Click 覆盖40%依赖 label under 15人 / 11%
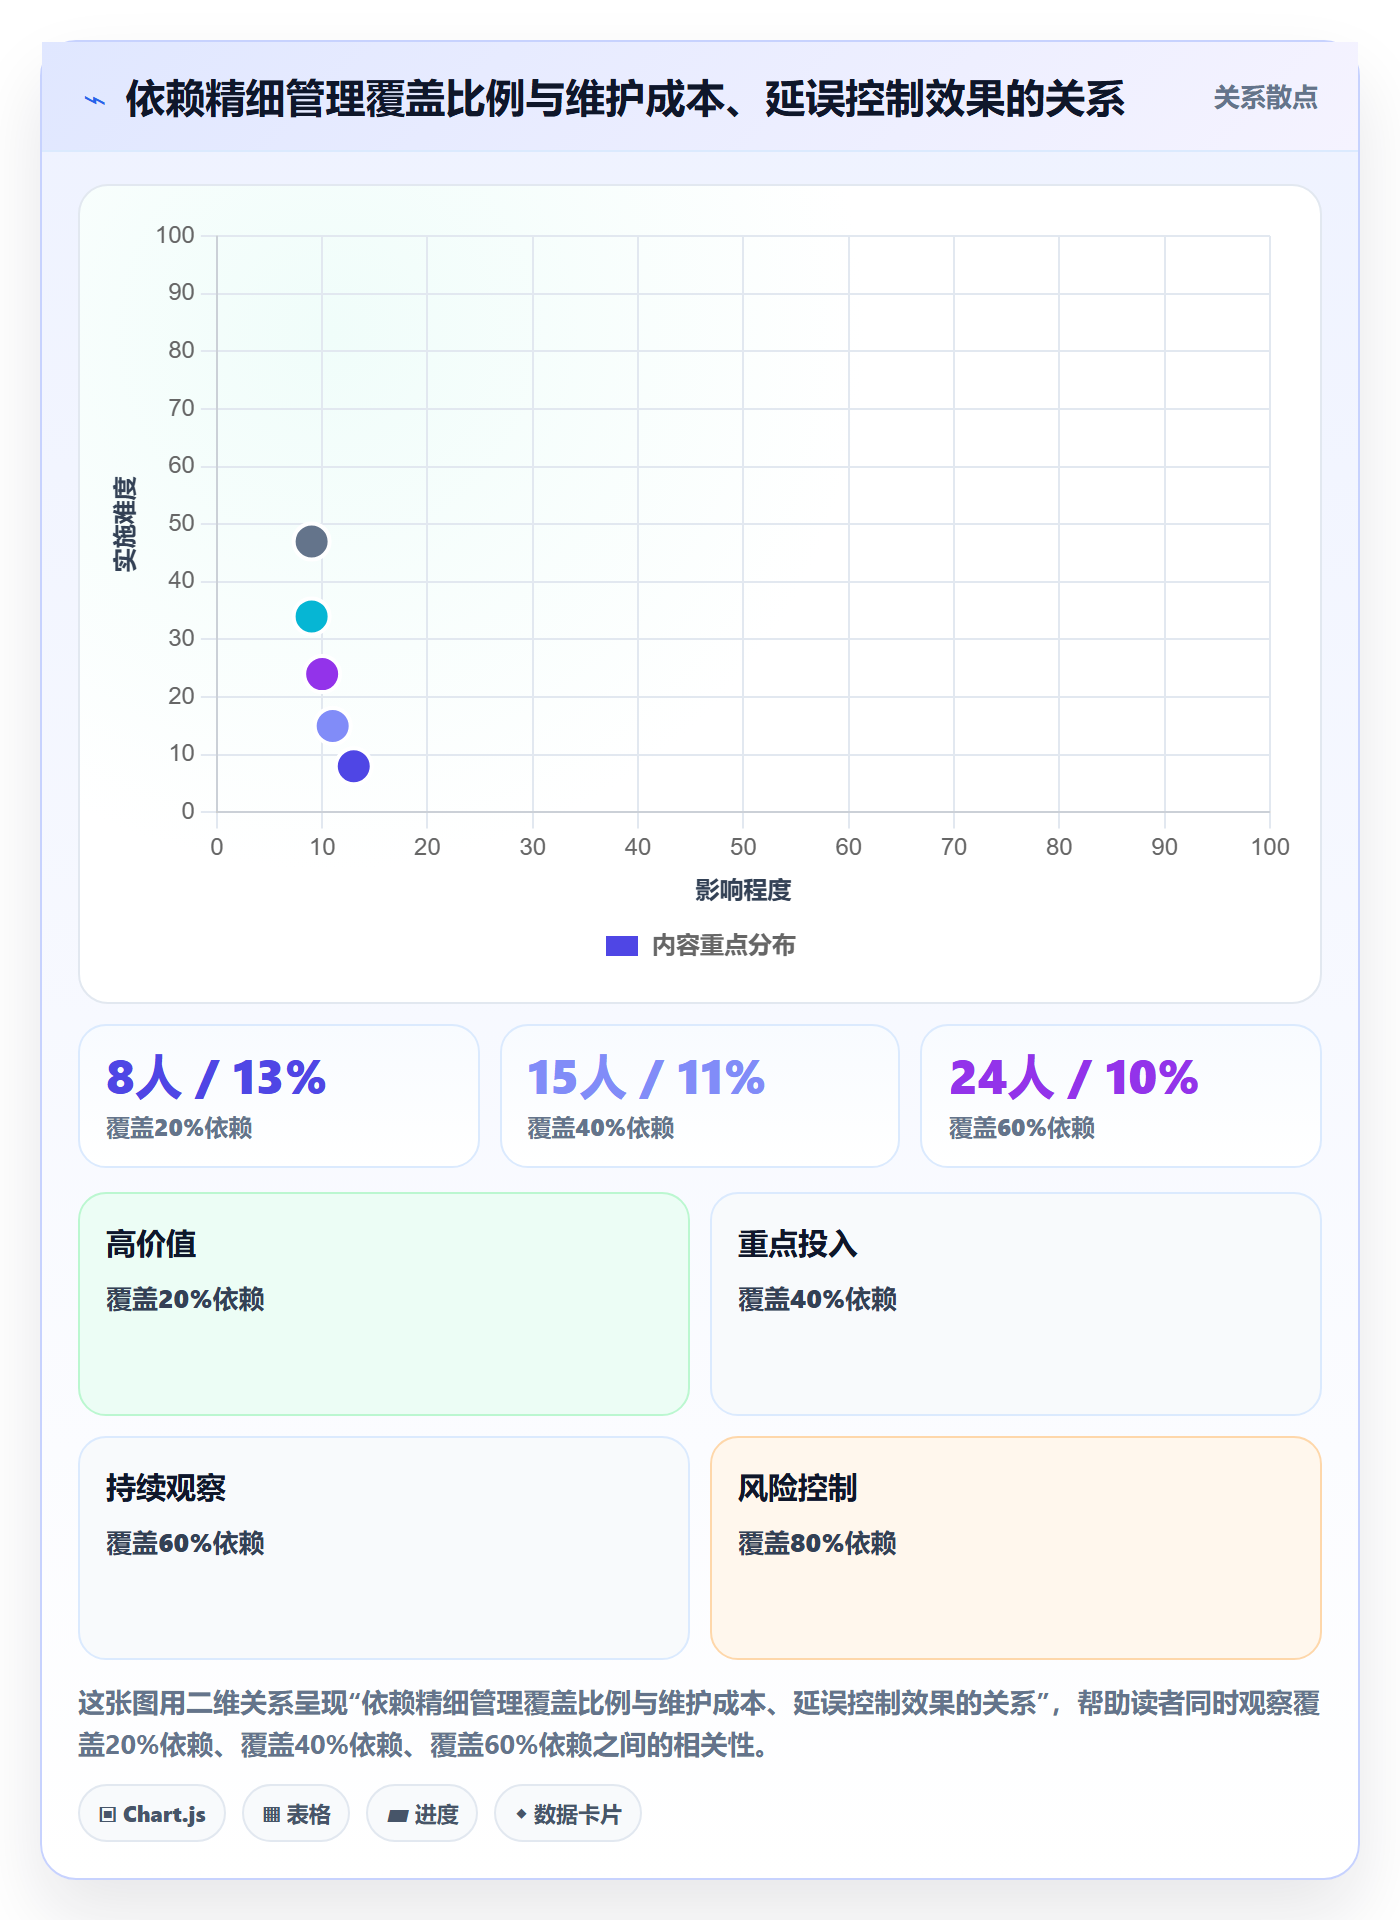 pyautogui.click(x=601, y=1128)
